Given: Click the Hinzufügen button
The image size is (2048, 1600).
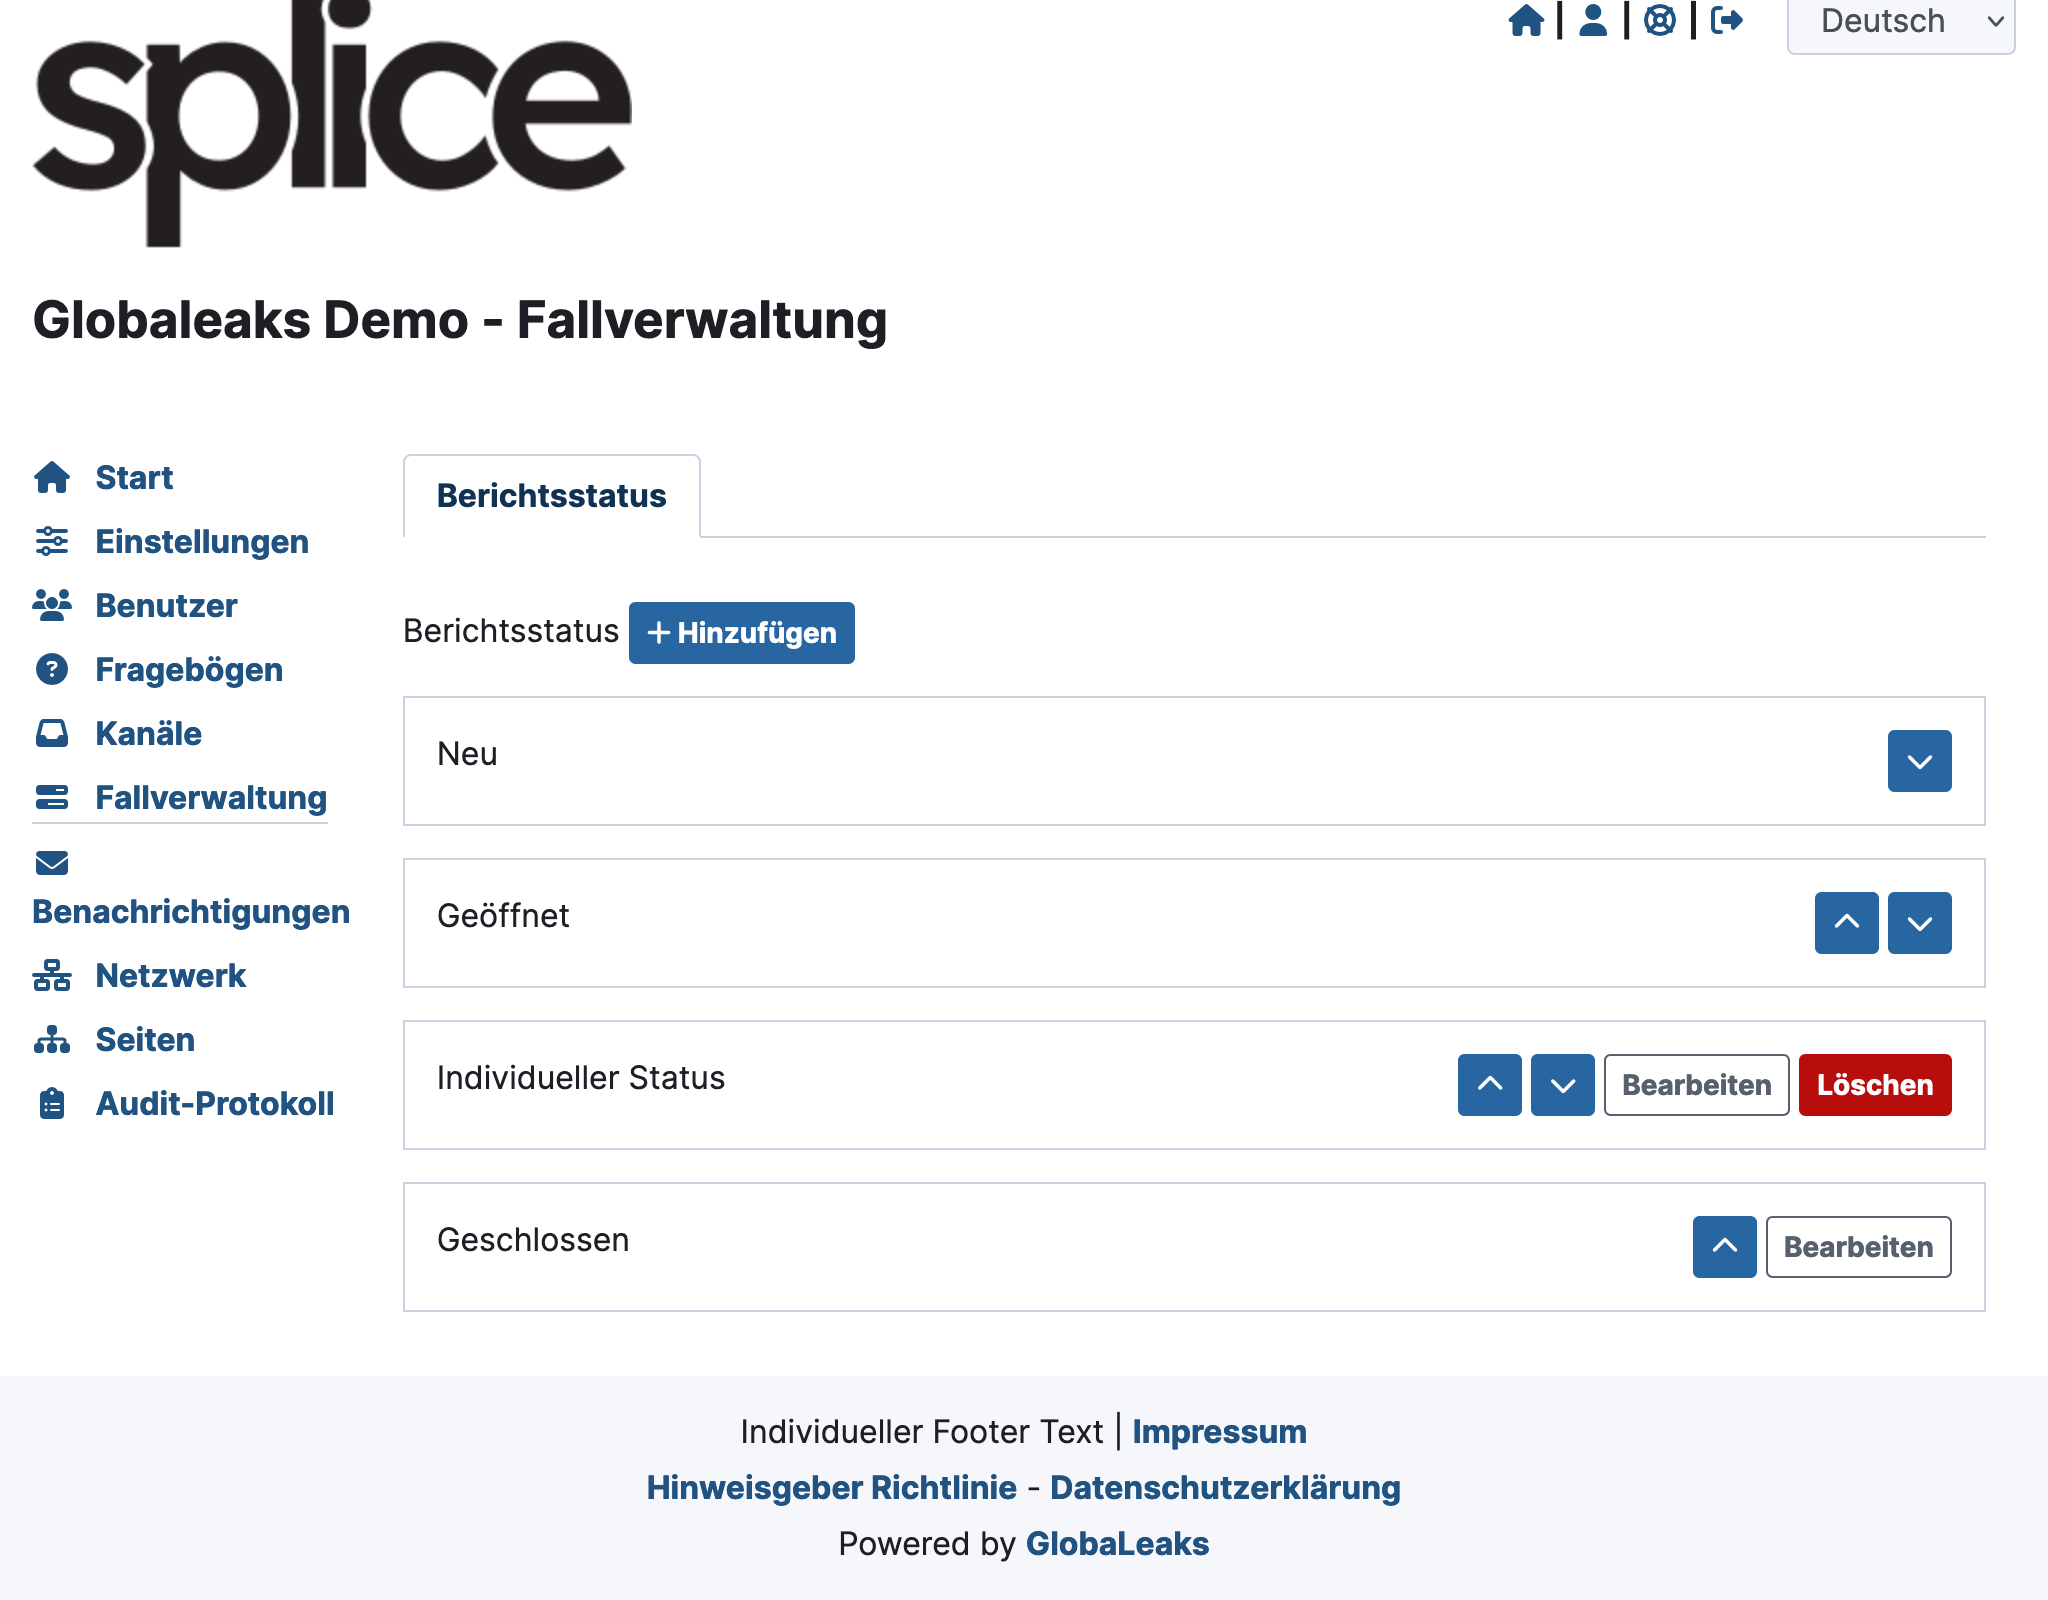Looking at the screenshot, I should (x=742, y=633).
